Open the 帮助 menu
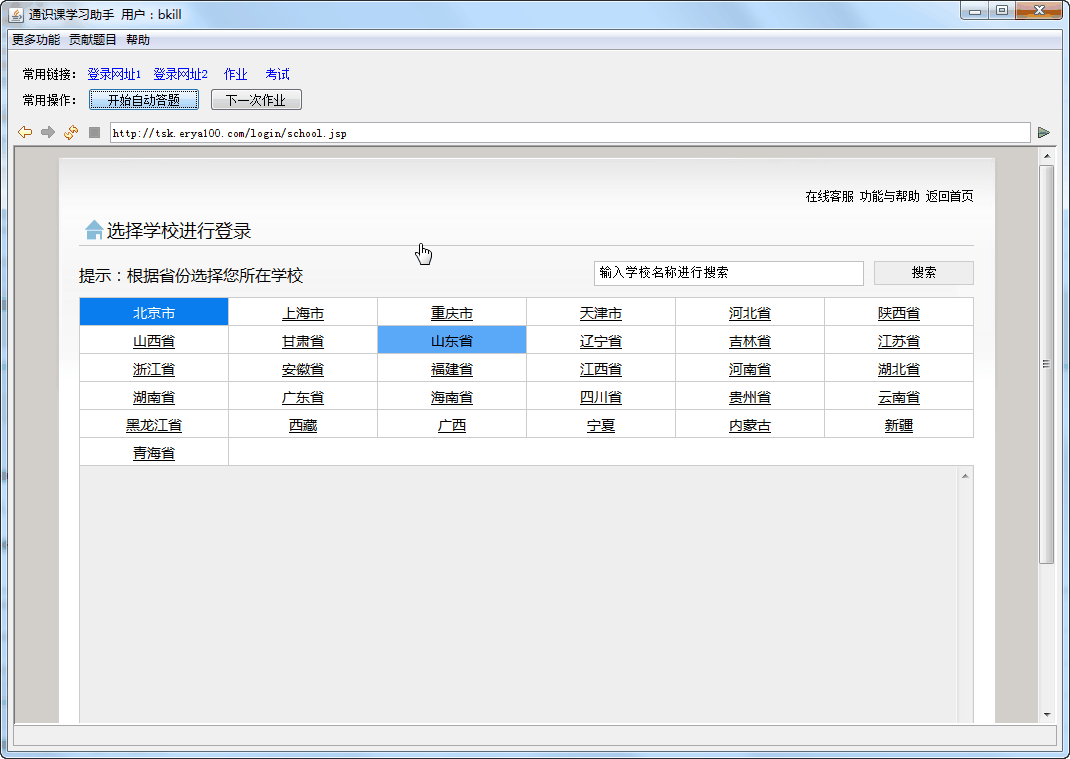The height and width of the screenshot is (759, 1070). click(138, 40)
